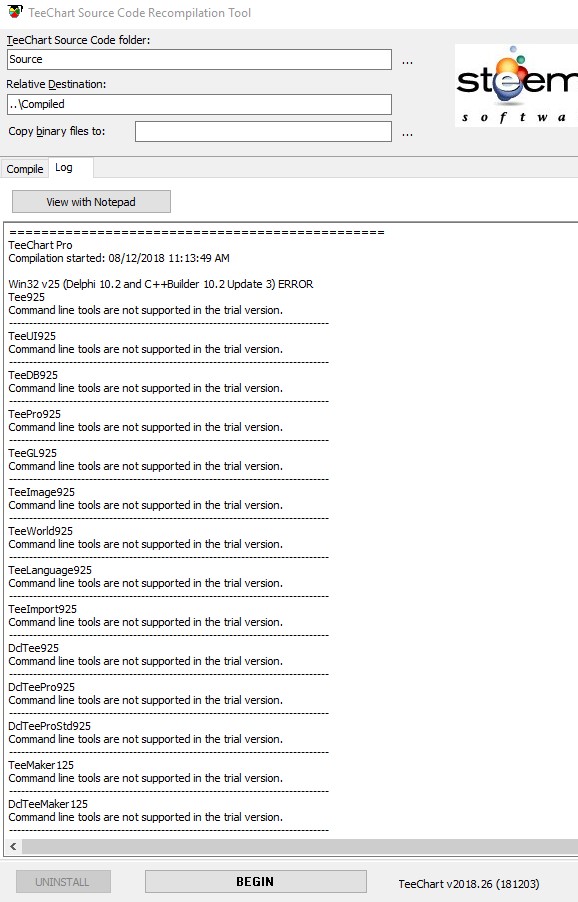578x902 pixels.
Task: Click the 'Tee925' log line
Action: click(26, 297)
